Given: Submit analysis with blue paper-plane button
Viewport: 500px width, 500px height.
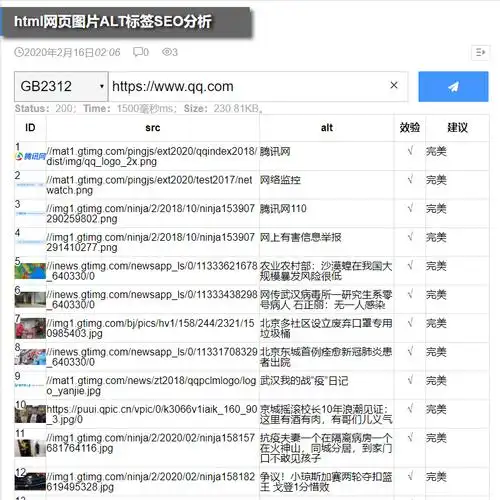Looking at the screenshot, I should (453, 86).
